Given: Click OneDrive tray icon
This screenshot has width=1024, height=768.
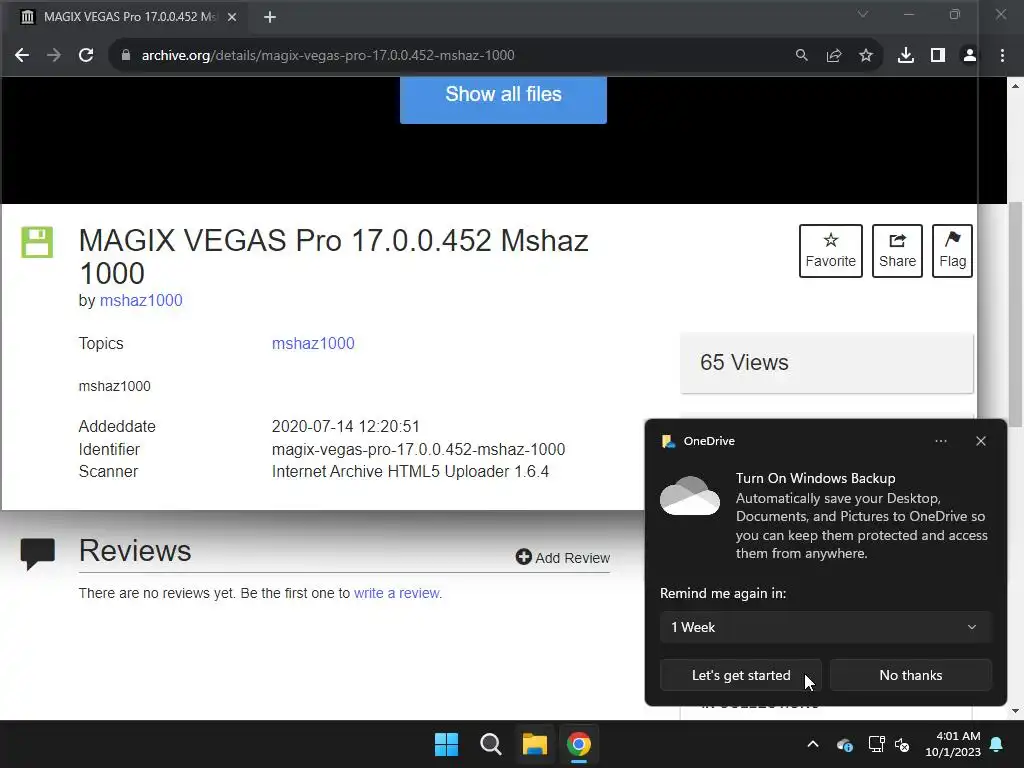Looking at the screenshot, I should (x=844, y=744).
